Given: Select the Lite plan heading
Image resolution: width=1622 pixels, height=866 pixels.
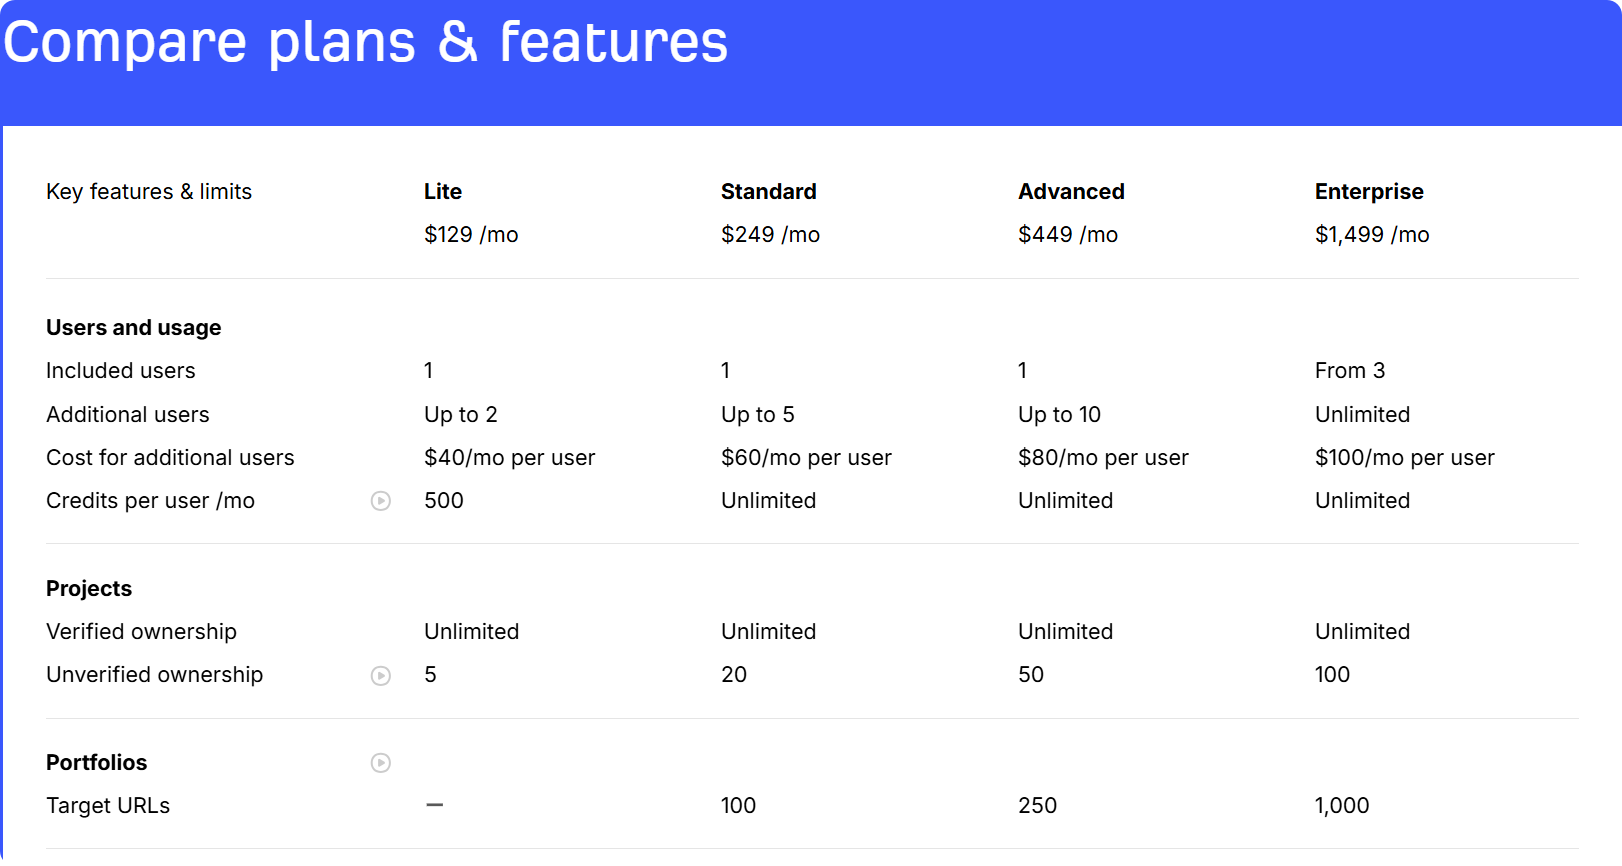Looking at the screenshot, I should pyautogui.click(x=442, y=191).
